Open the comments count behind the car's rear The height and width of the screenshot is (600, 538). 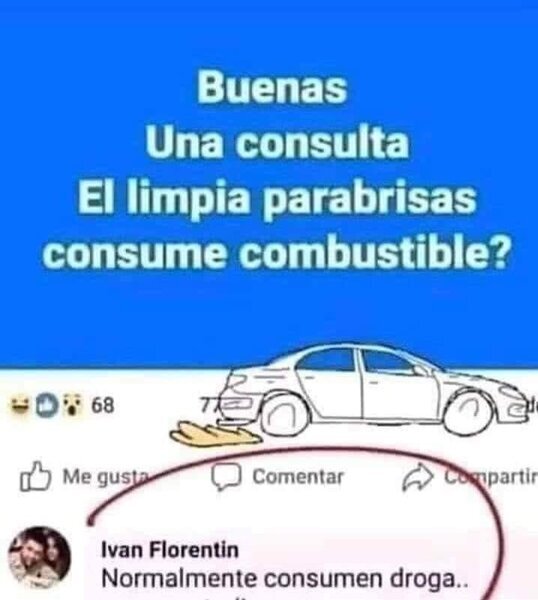pos(209,405)
